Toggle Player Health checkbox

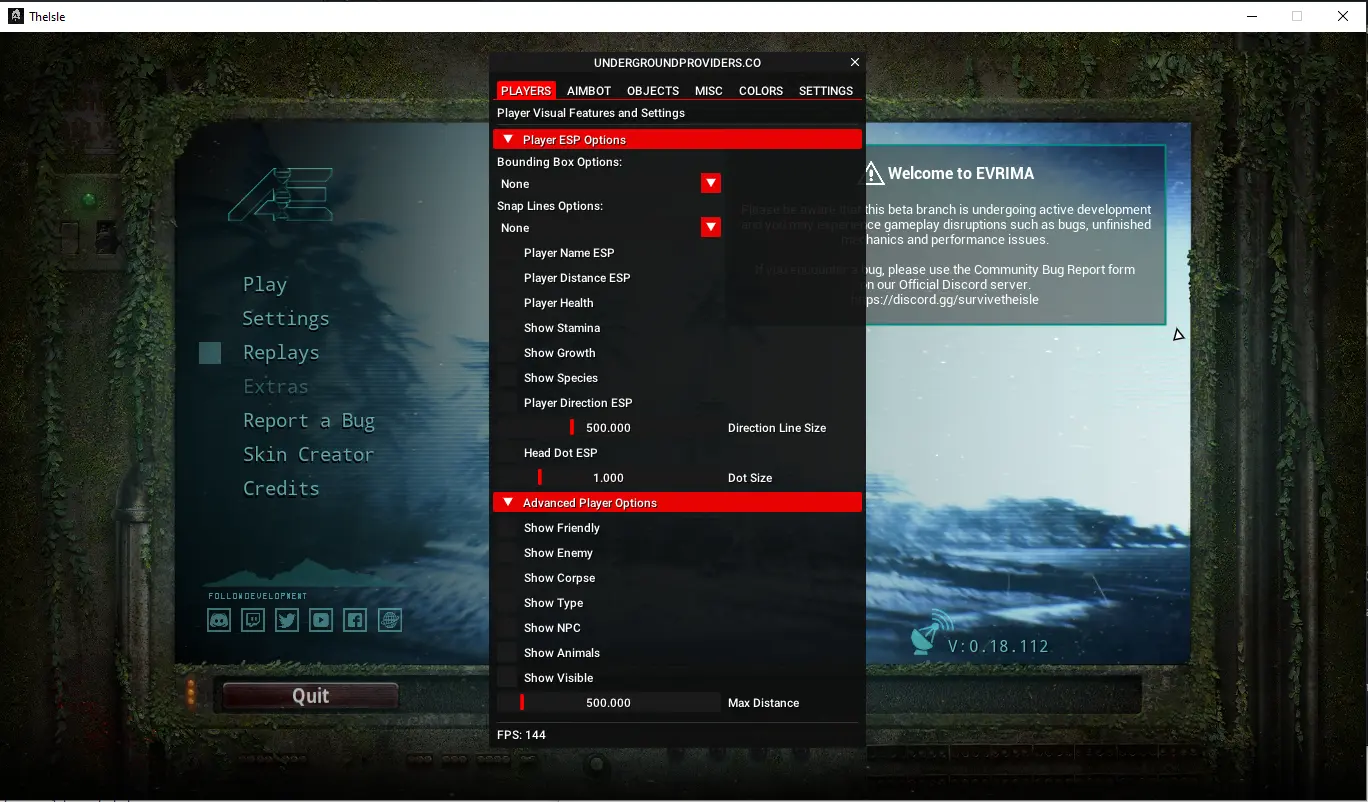pos(508,303)
